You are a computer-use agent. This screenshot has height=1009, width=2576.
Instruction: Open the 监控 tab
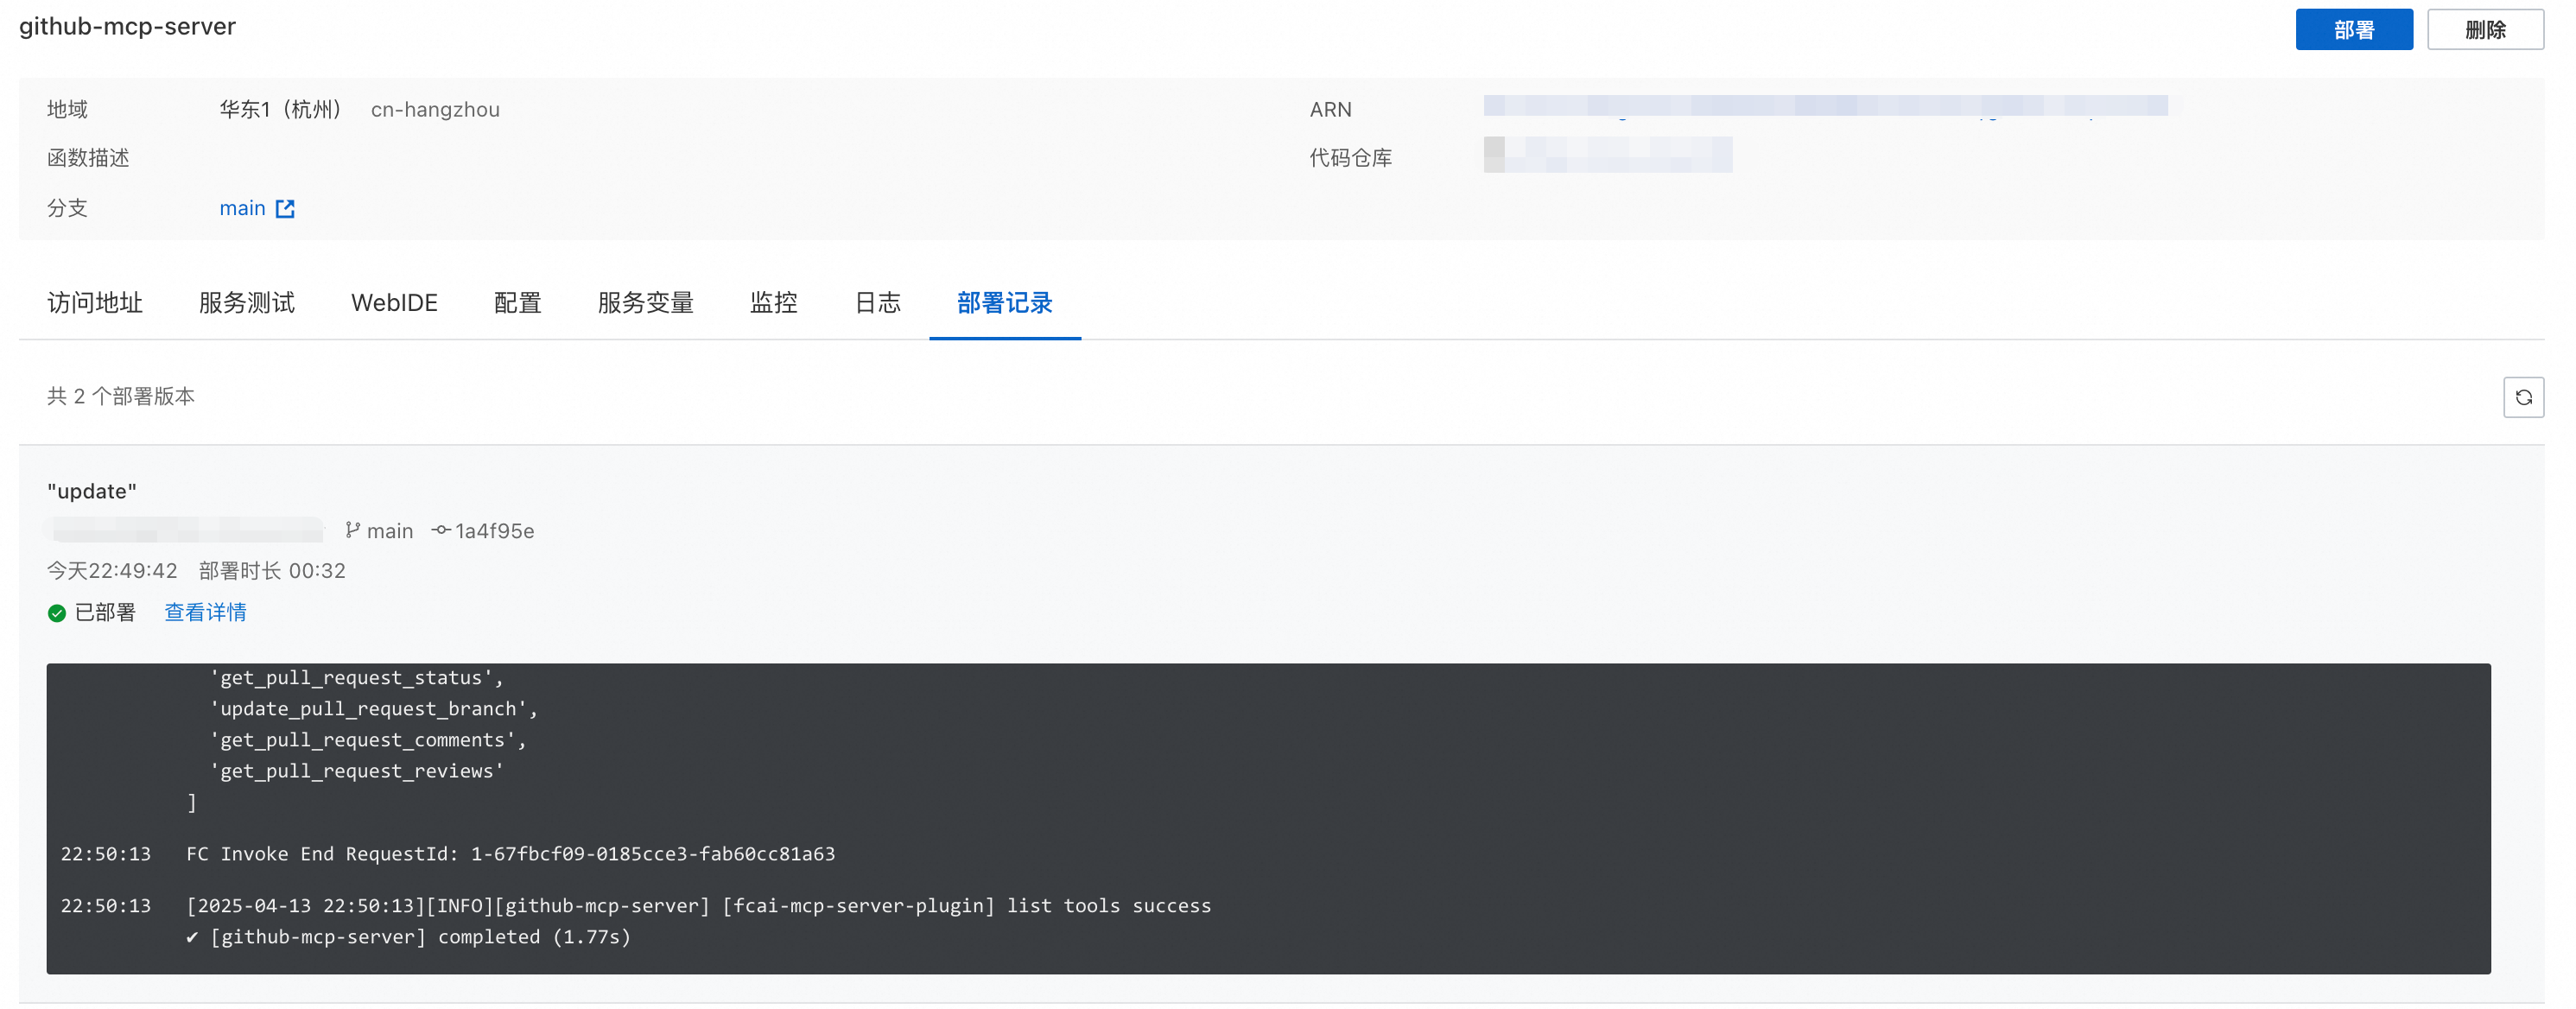pos(773,303)
